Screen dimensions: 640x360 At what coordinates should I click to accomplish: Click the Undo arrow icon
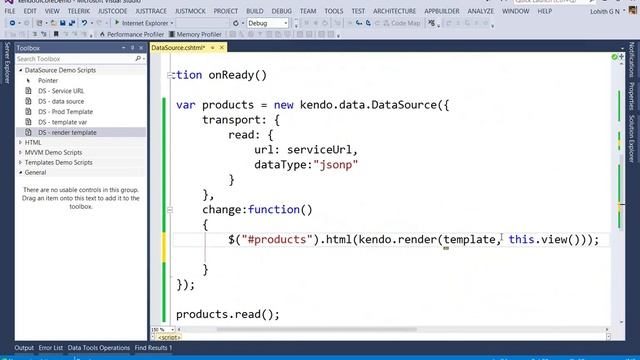point(84,23)
